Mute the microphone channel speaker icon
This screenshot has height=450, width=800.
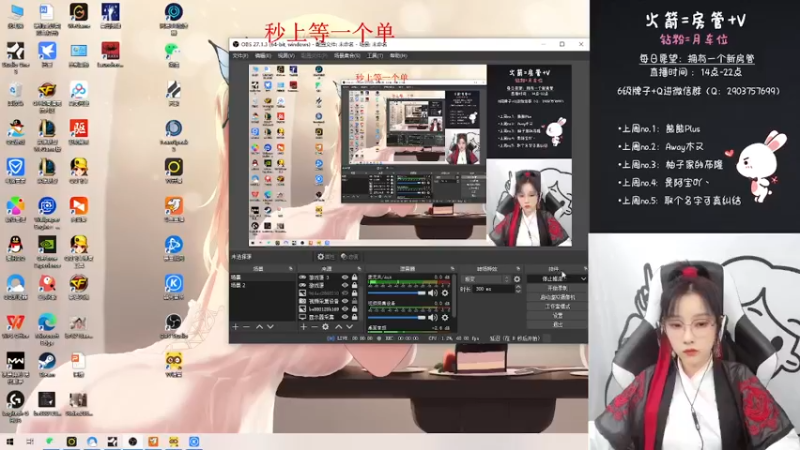433,293
